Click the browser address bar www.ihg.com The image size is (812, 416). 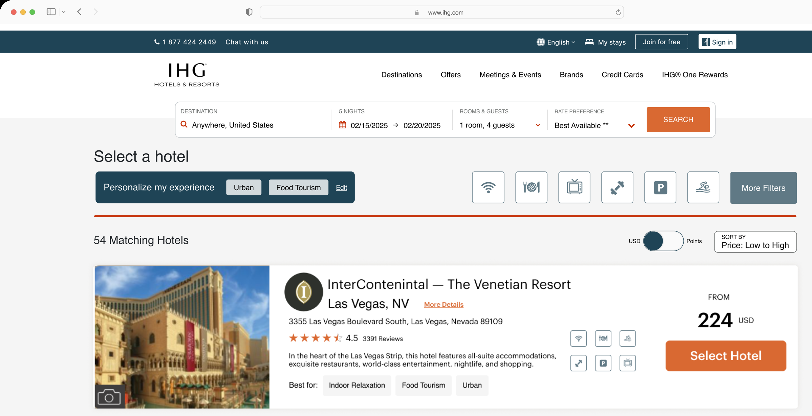[441, 12]
